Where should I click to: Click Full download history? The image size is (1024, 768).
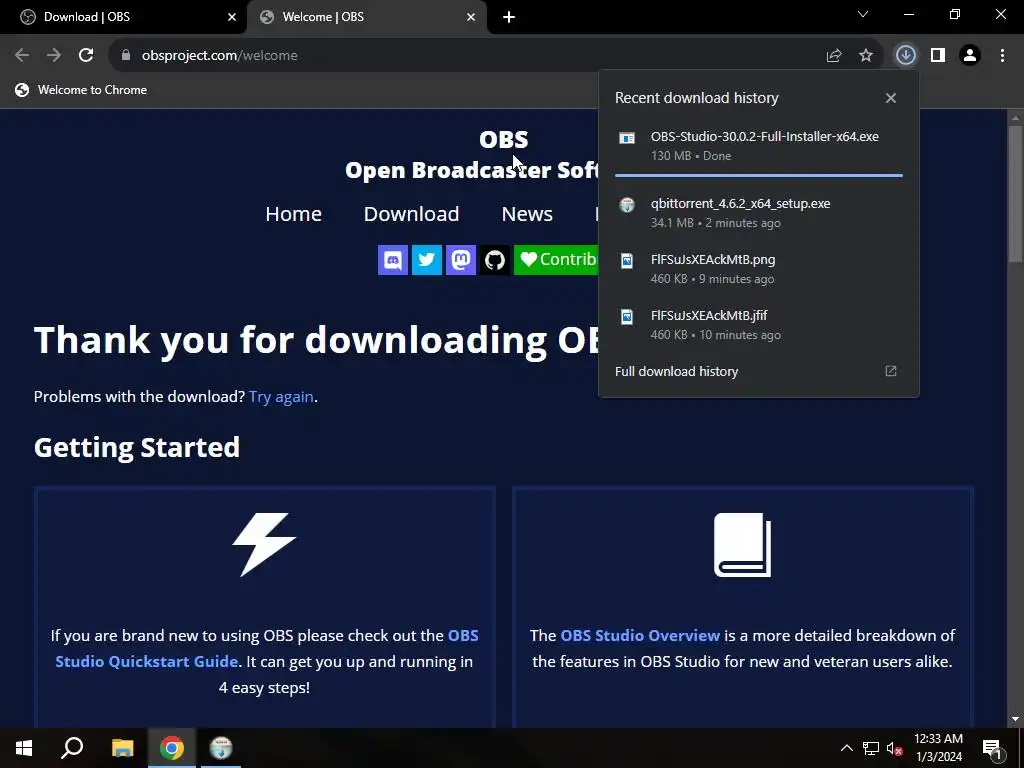(x=677, y=371)
